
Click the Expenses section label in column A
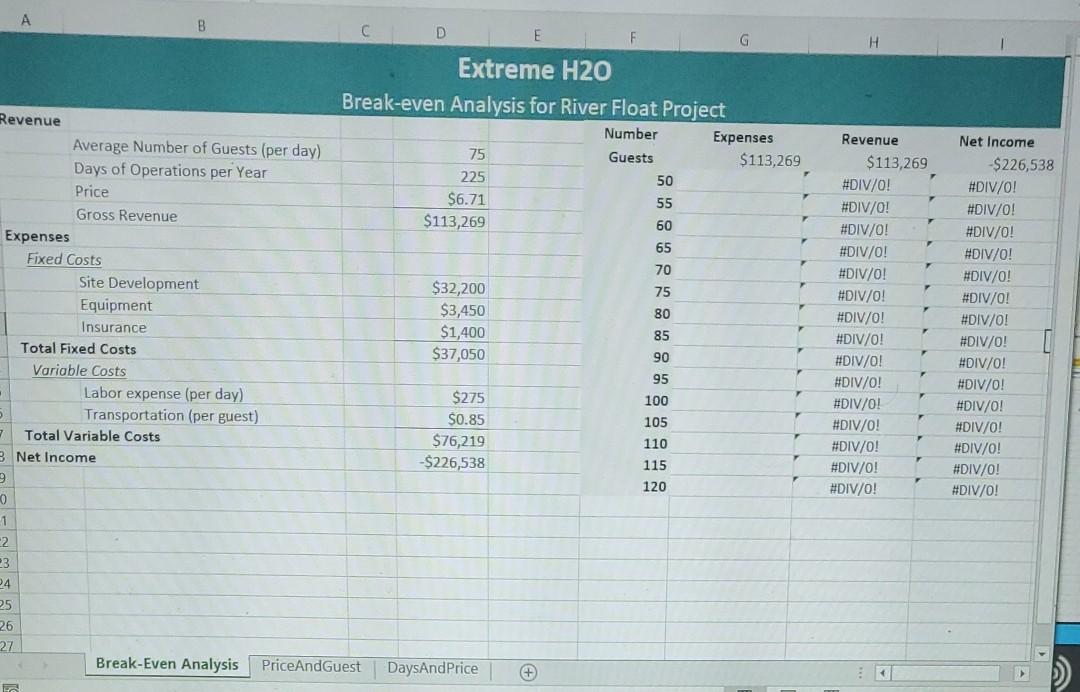(x=37, y=236)
